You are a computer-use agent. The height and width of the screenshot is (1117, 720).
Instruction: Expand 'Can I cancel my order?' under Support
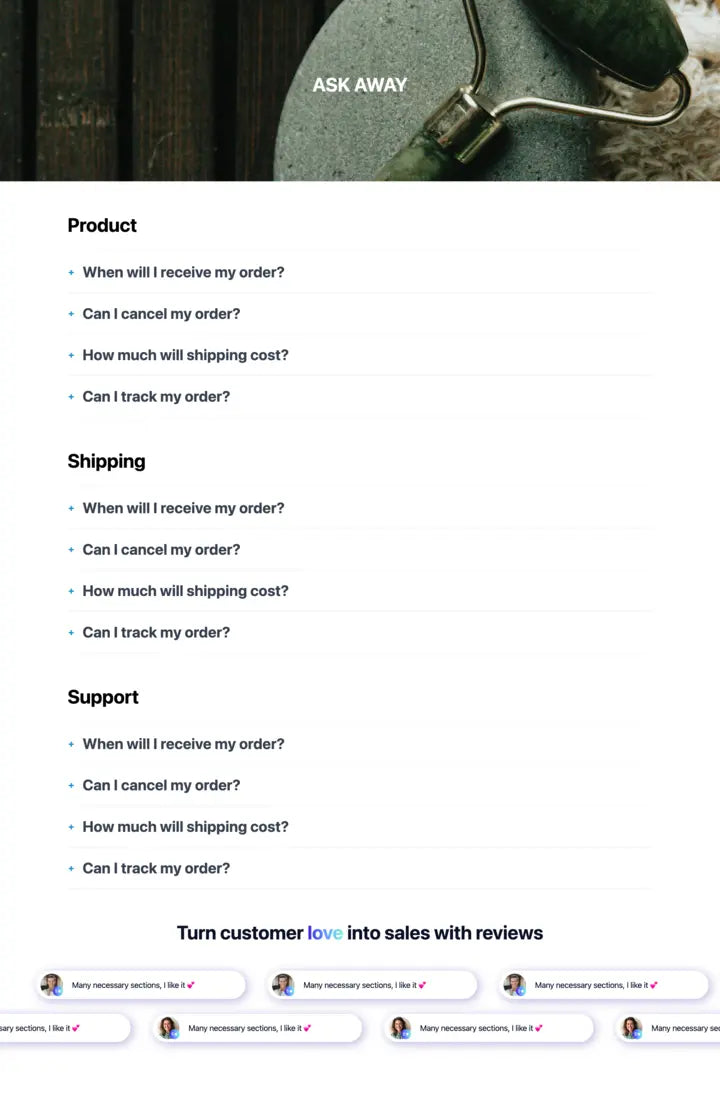tap(161, 785)
